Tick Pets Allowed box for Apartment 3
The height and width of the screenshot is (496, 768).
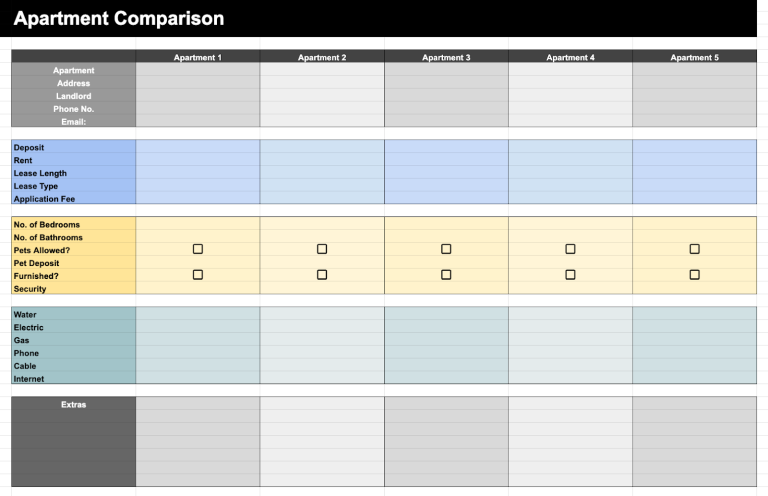[446, 249]
